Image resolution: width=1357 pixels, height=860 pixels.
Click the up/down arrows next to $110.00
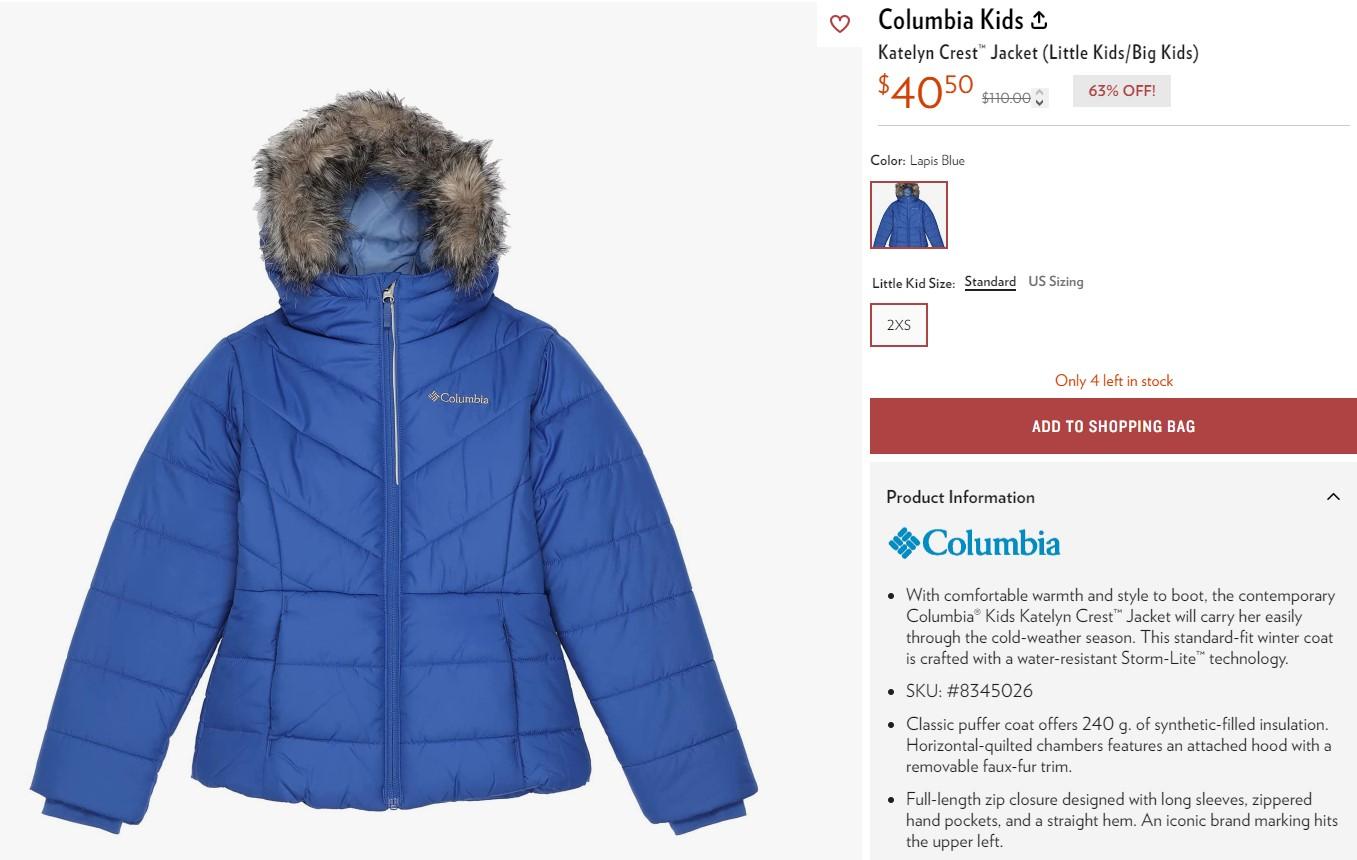1040,98
